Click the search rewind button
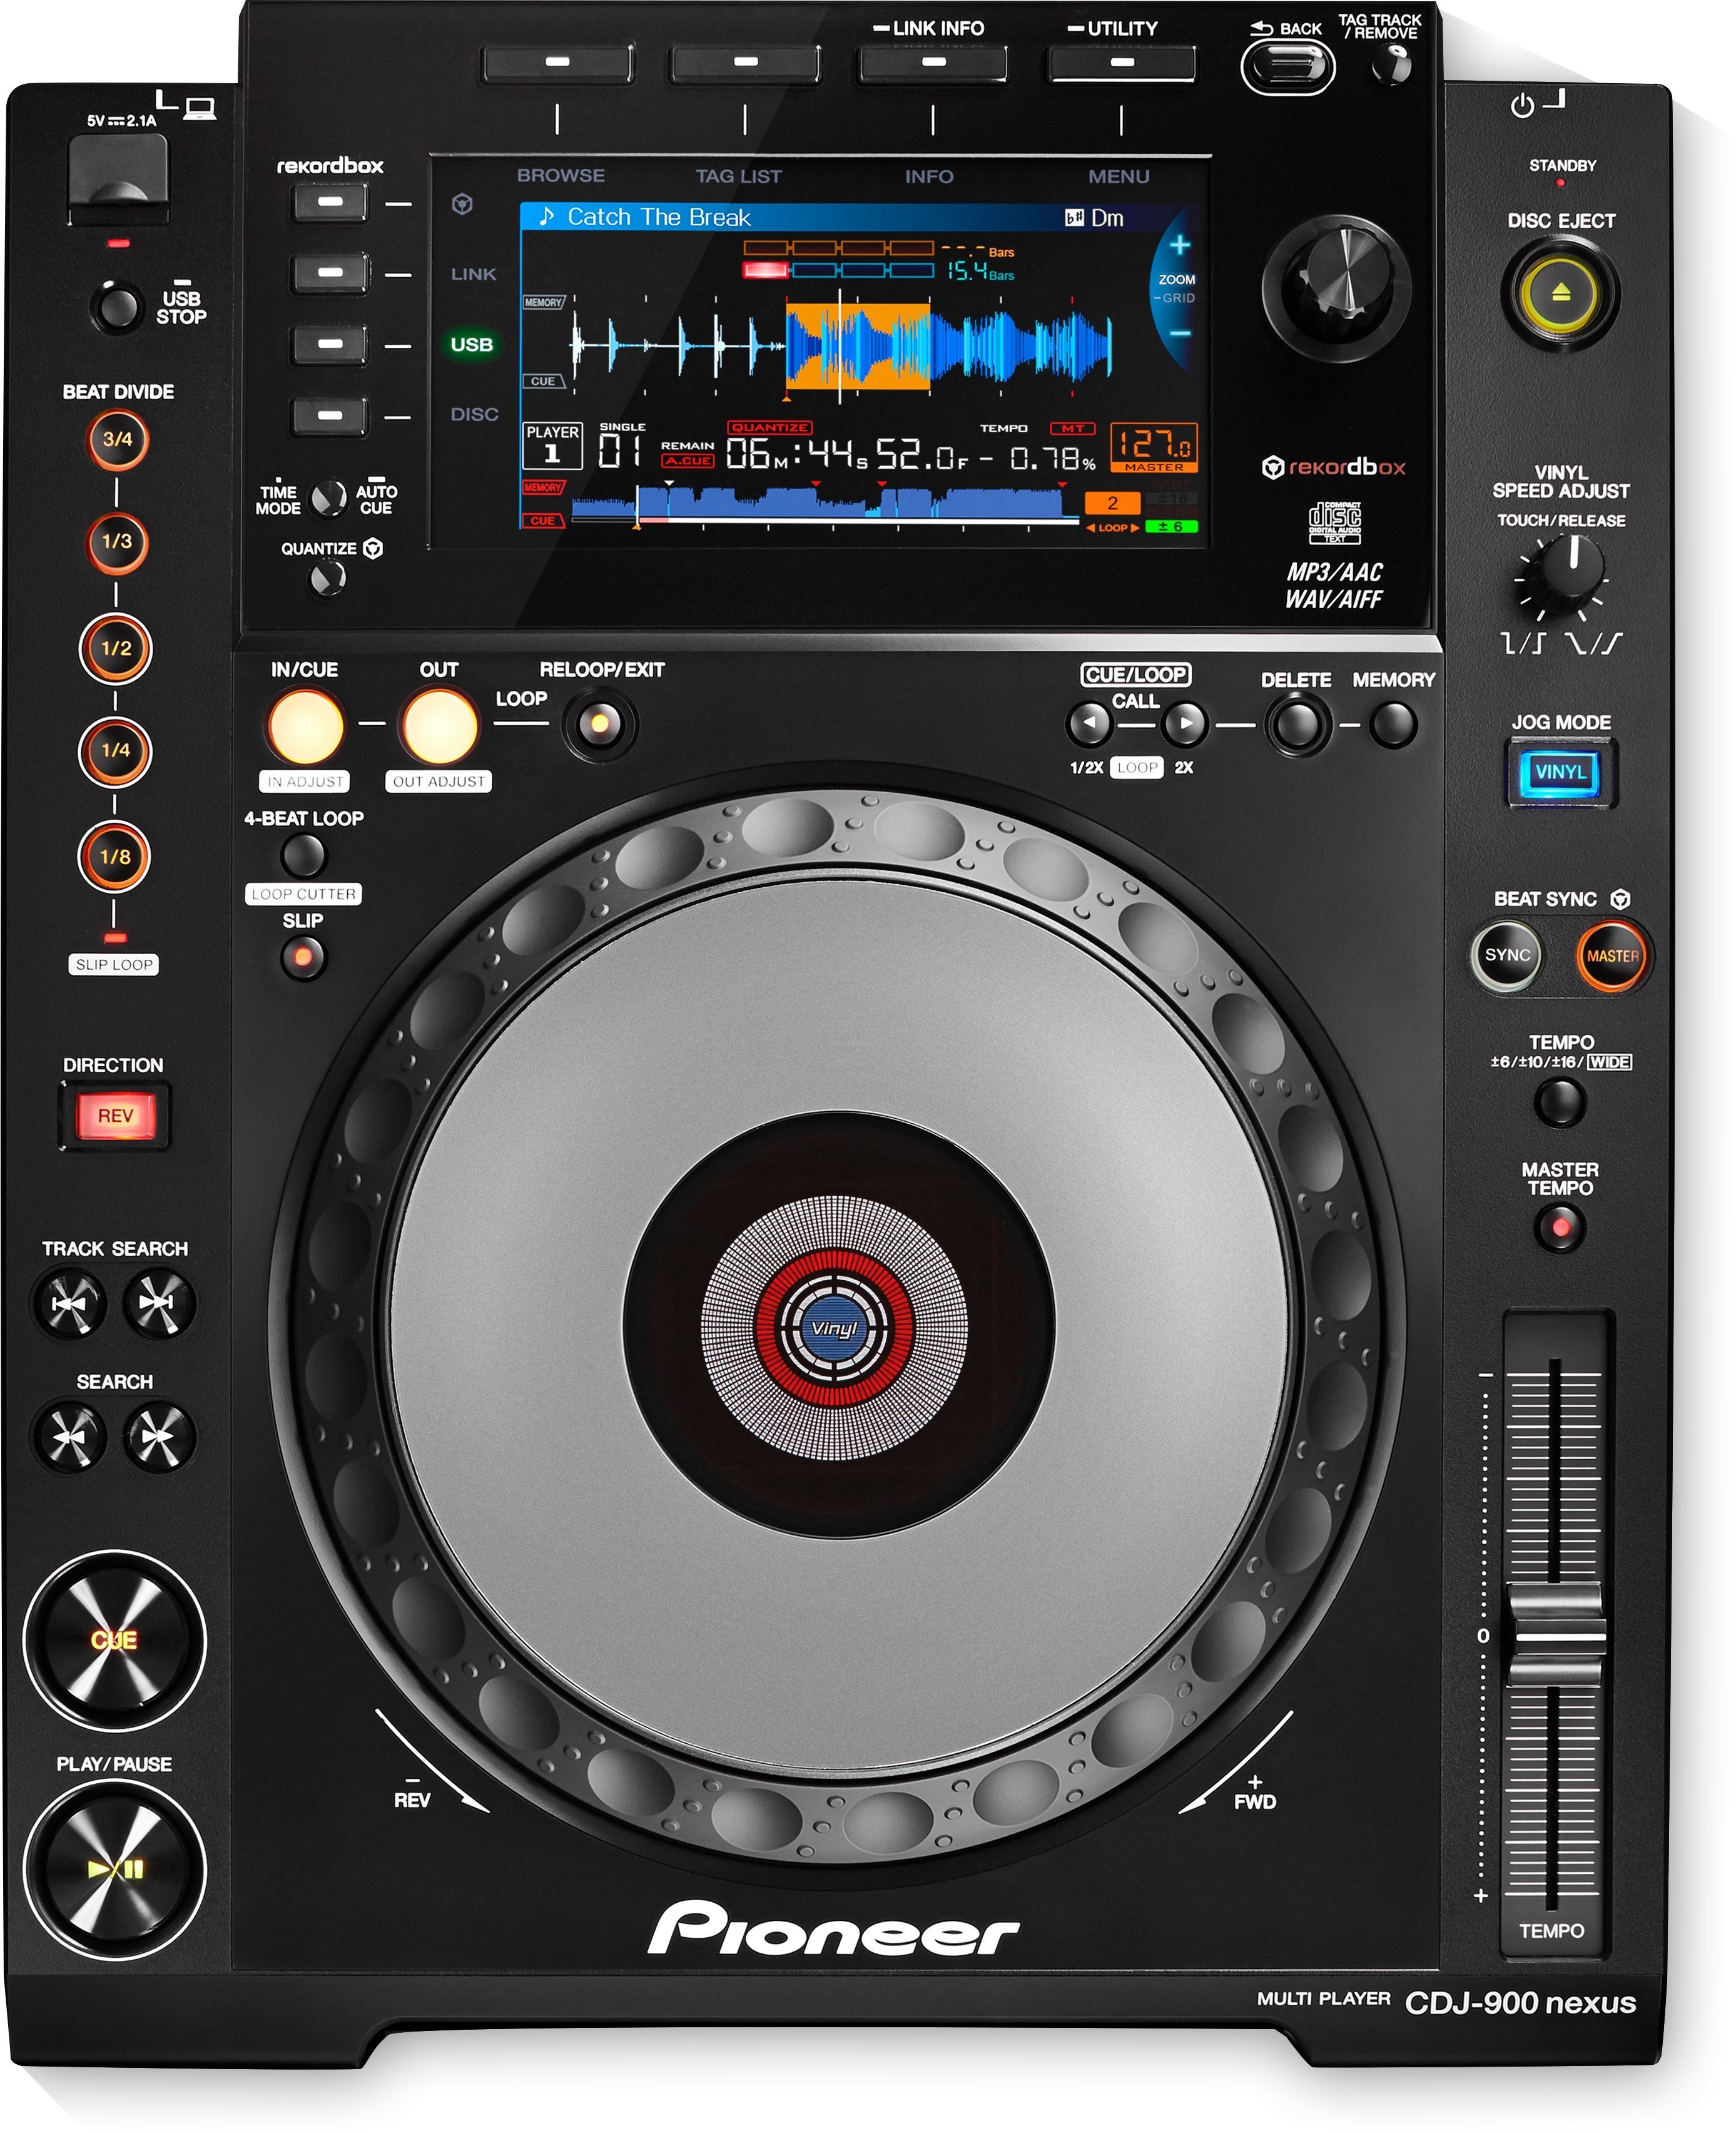 (x=69, y=1437)
